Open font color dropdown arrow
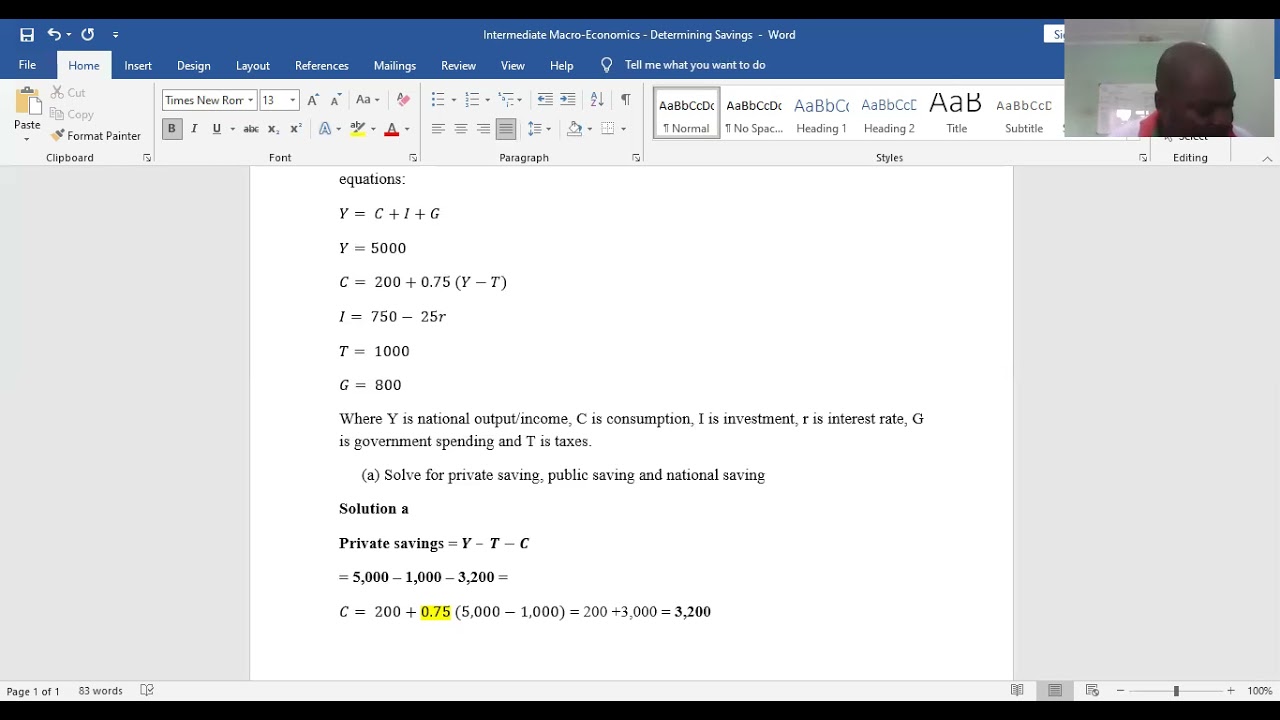This screenshot has height=720, width=1280. (x=406, y=129)
